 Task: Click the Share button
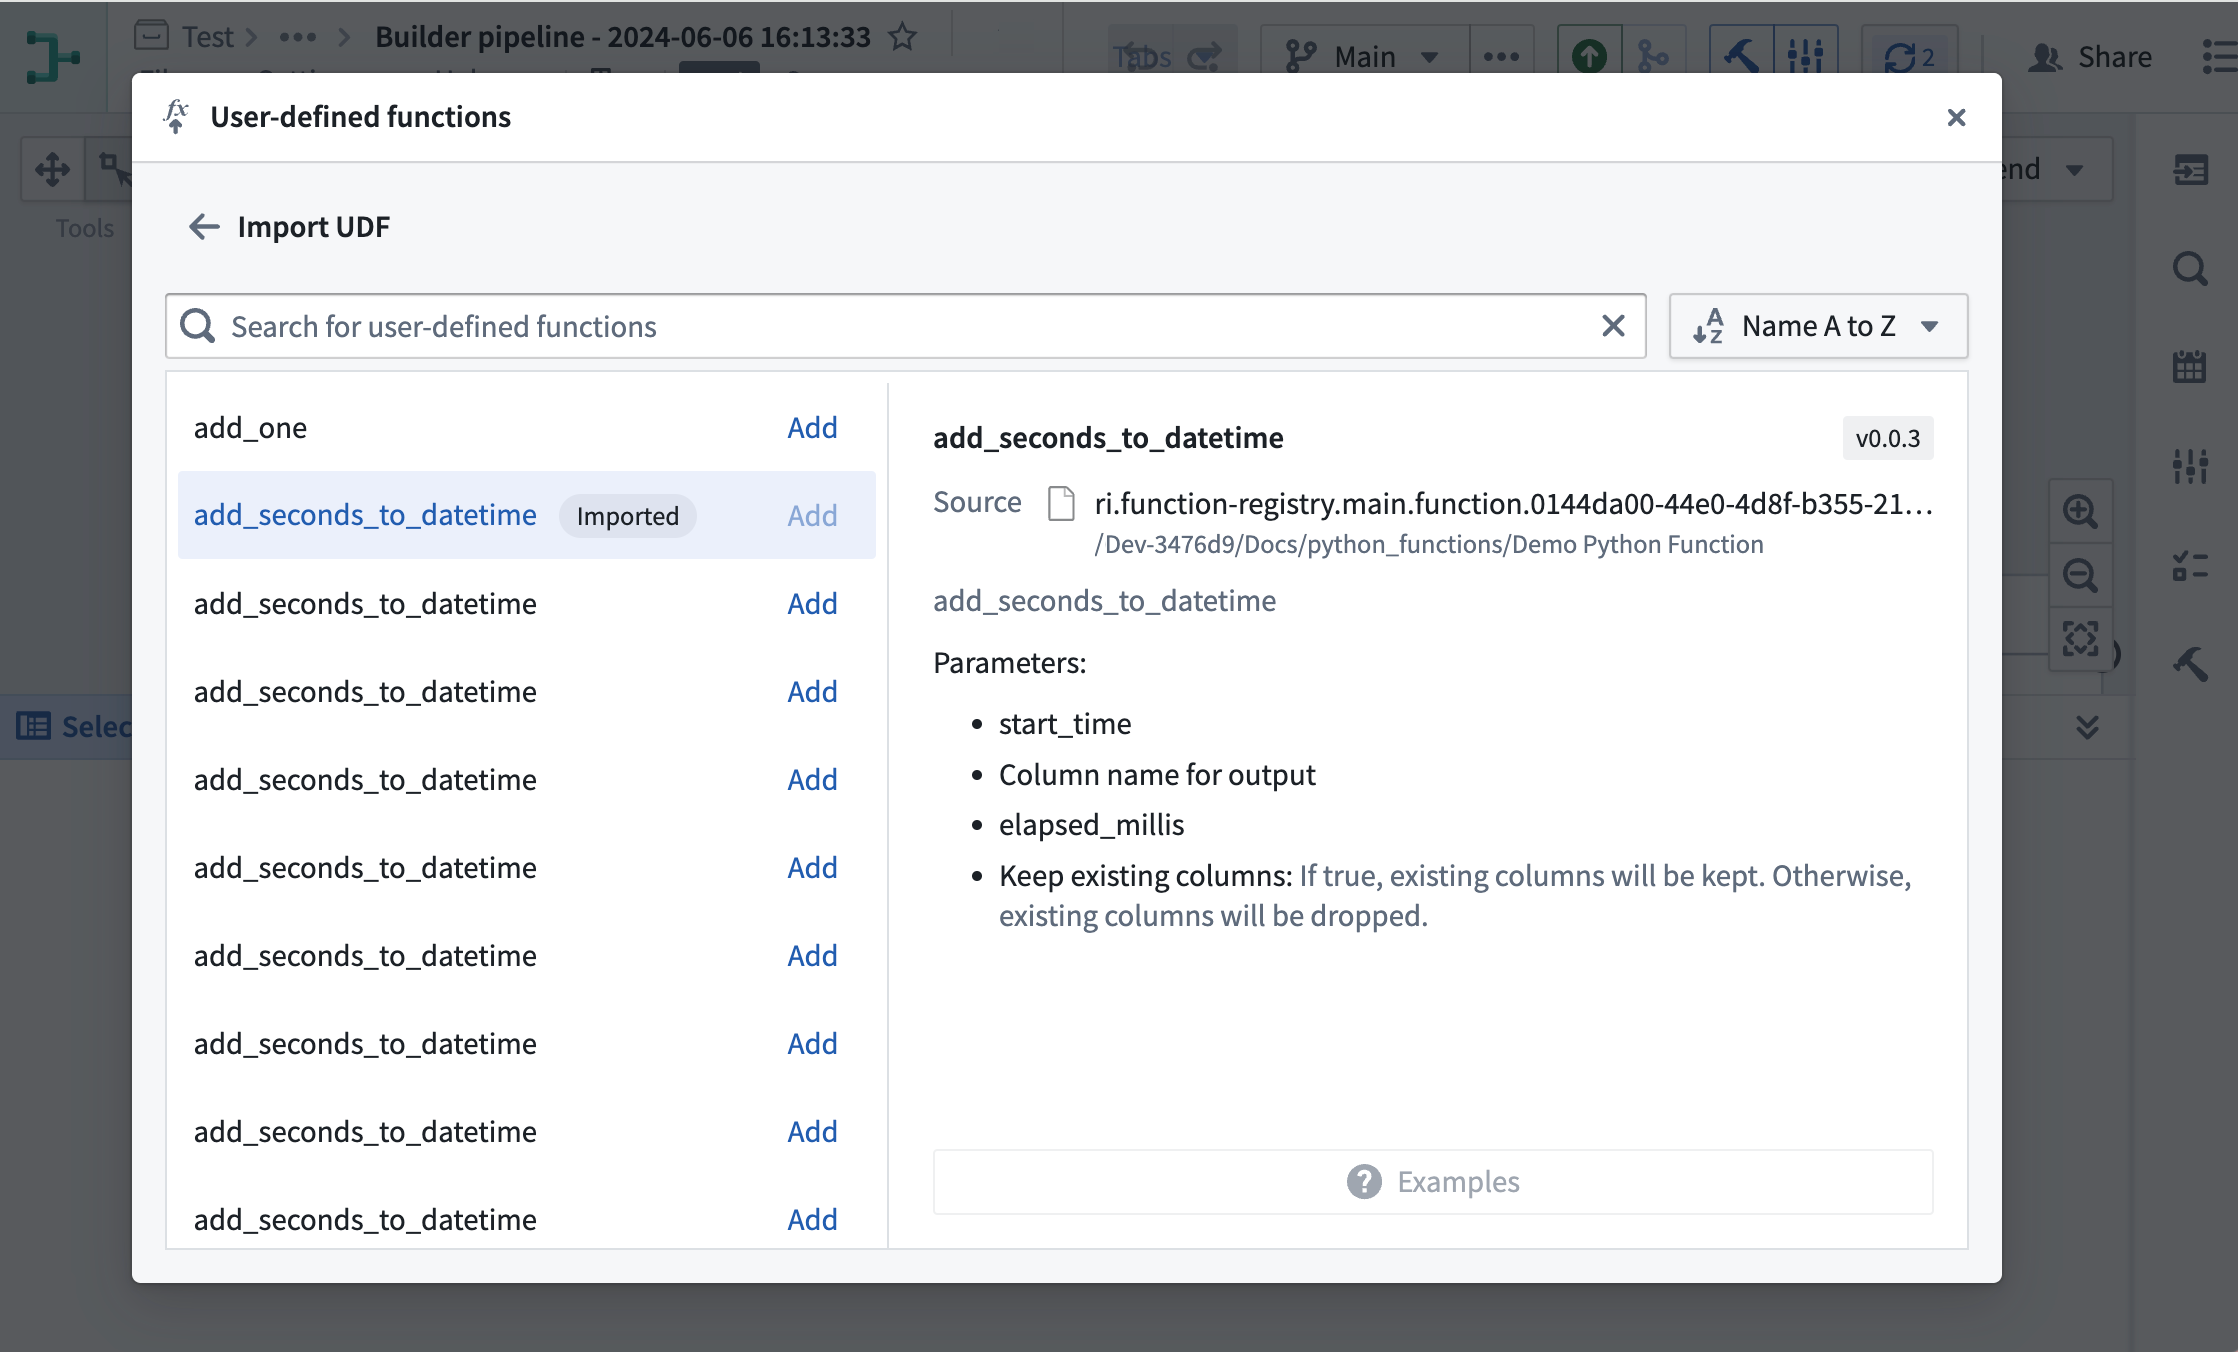[x=2089, y=57]
